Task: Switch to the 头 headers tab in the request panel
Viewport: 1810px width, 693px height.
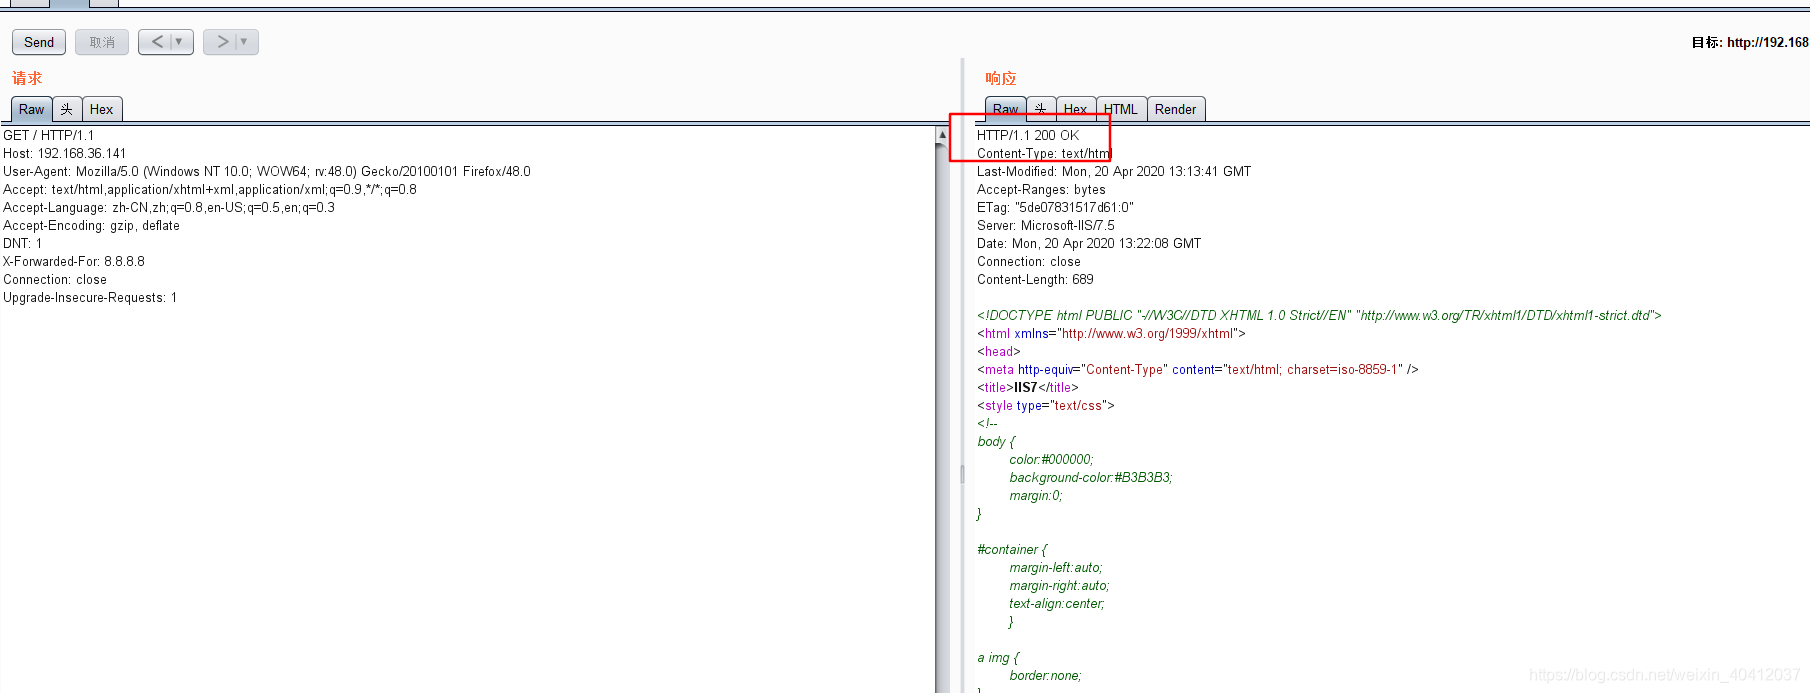Action: (67, 109)
